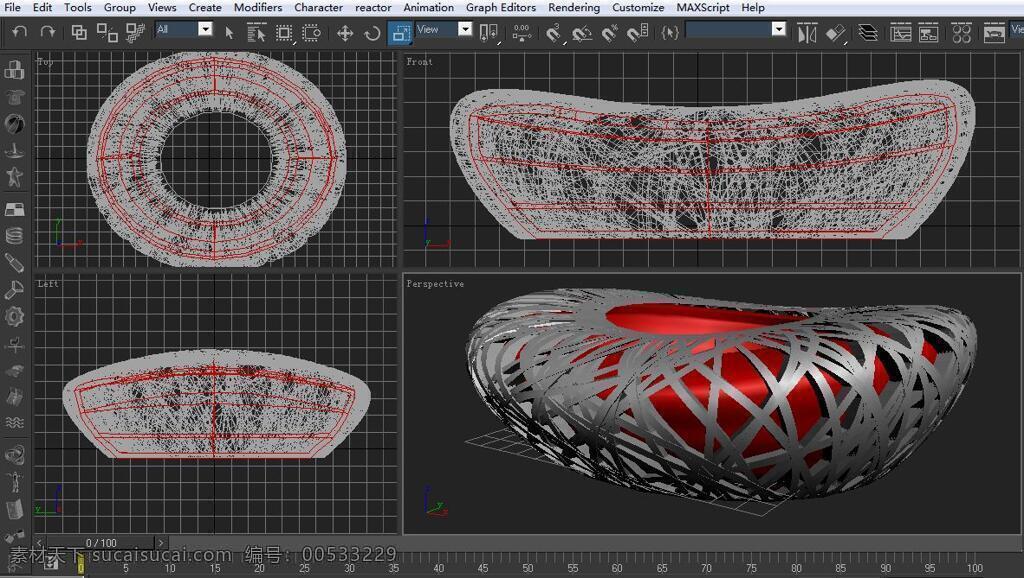Click the reactor Toy Car icon
Screen dimensions: 1024x578
pos(14,371)
